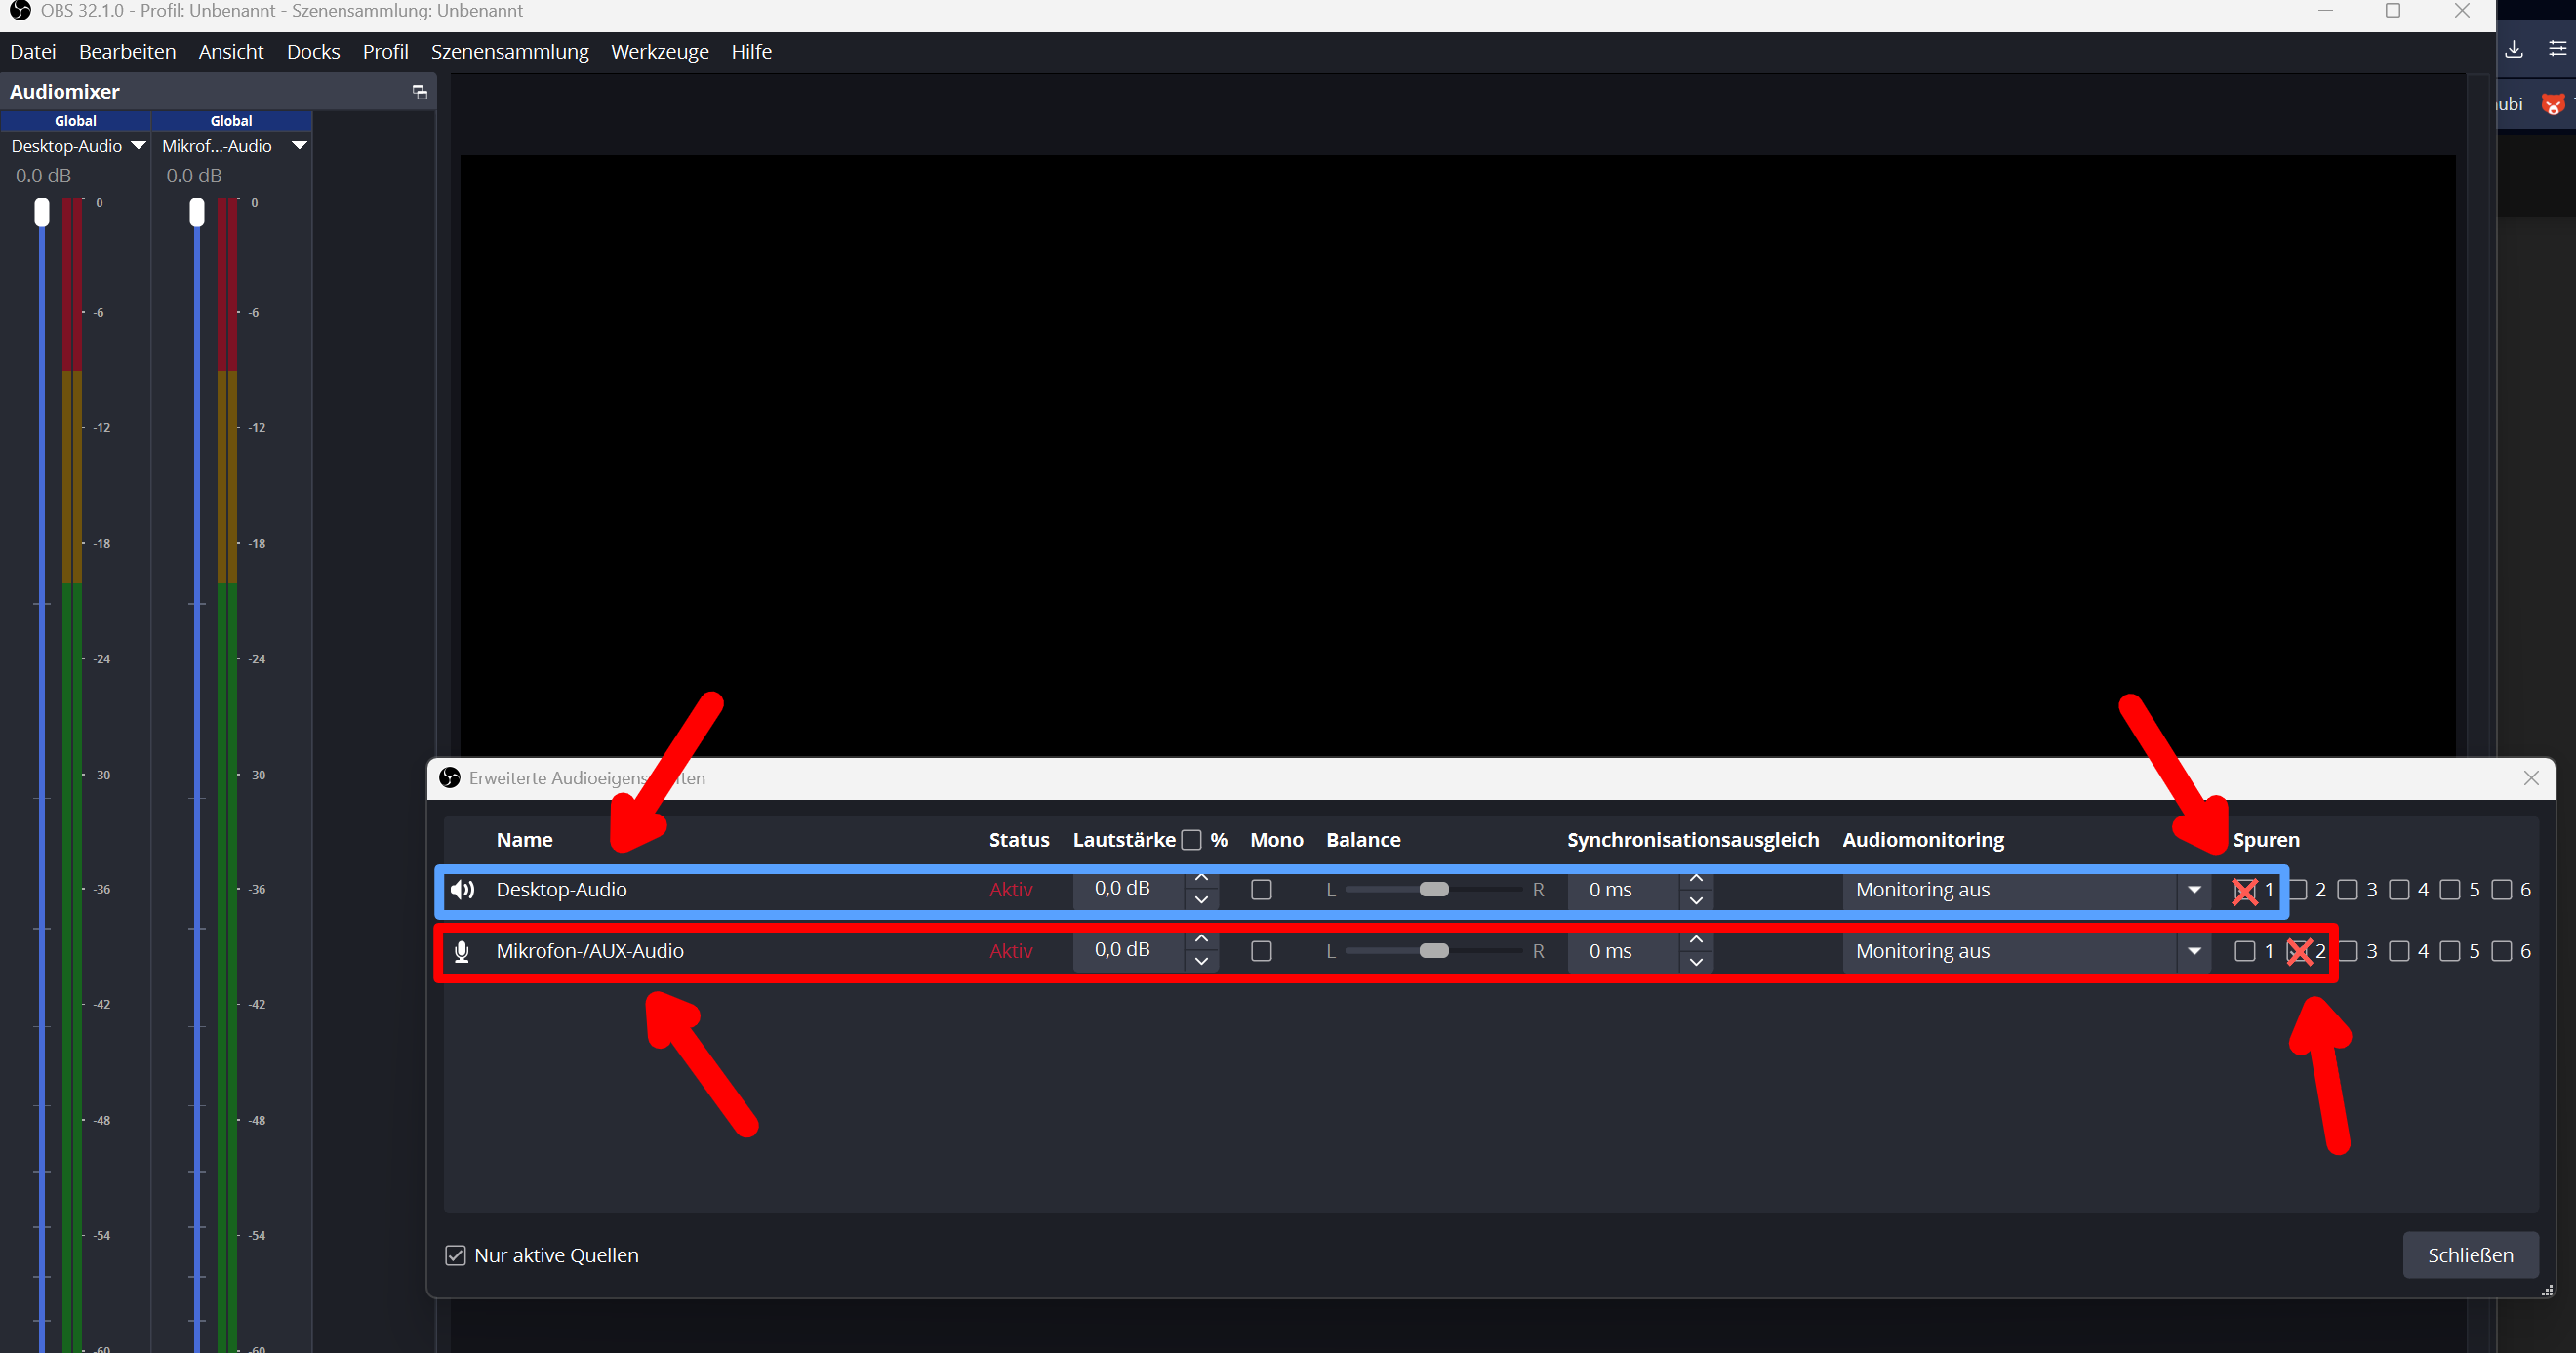This screenshot has width=2576, height=1353.
Task: Open the Werkzeuge menu
Action: (659, 52)
